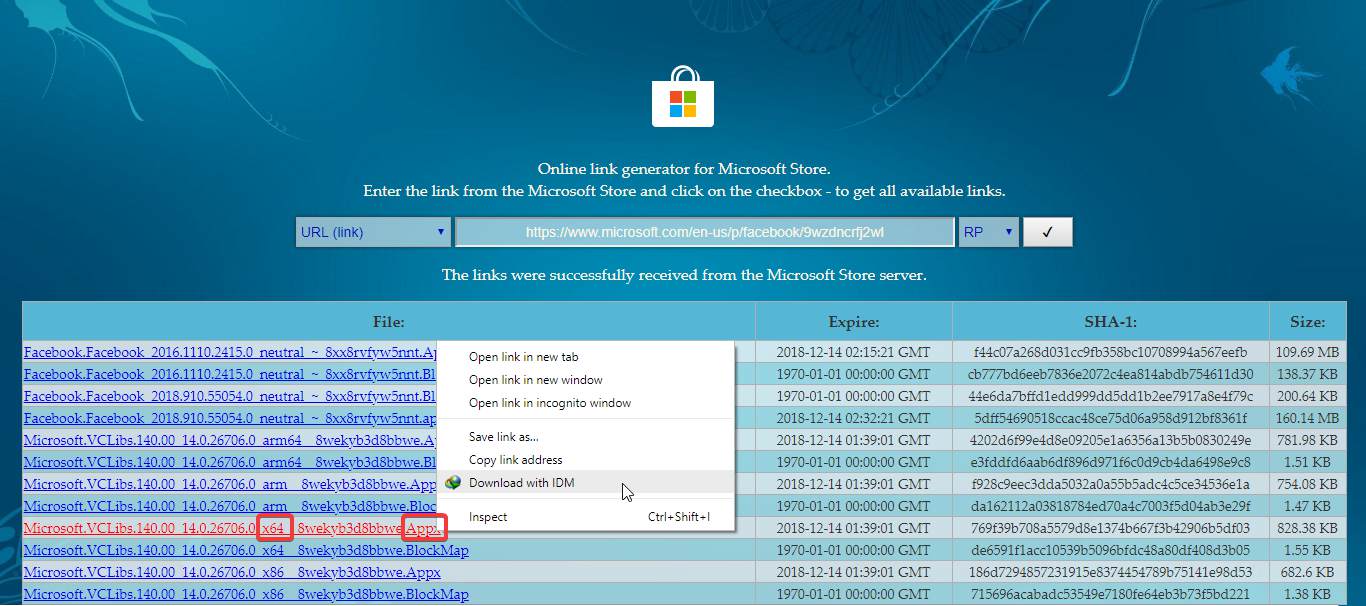Screen dimensions: 1366x606
Task: Click the Expire: column header
Action: tap(854, 321)
